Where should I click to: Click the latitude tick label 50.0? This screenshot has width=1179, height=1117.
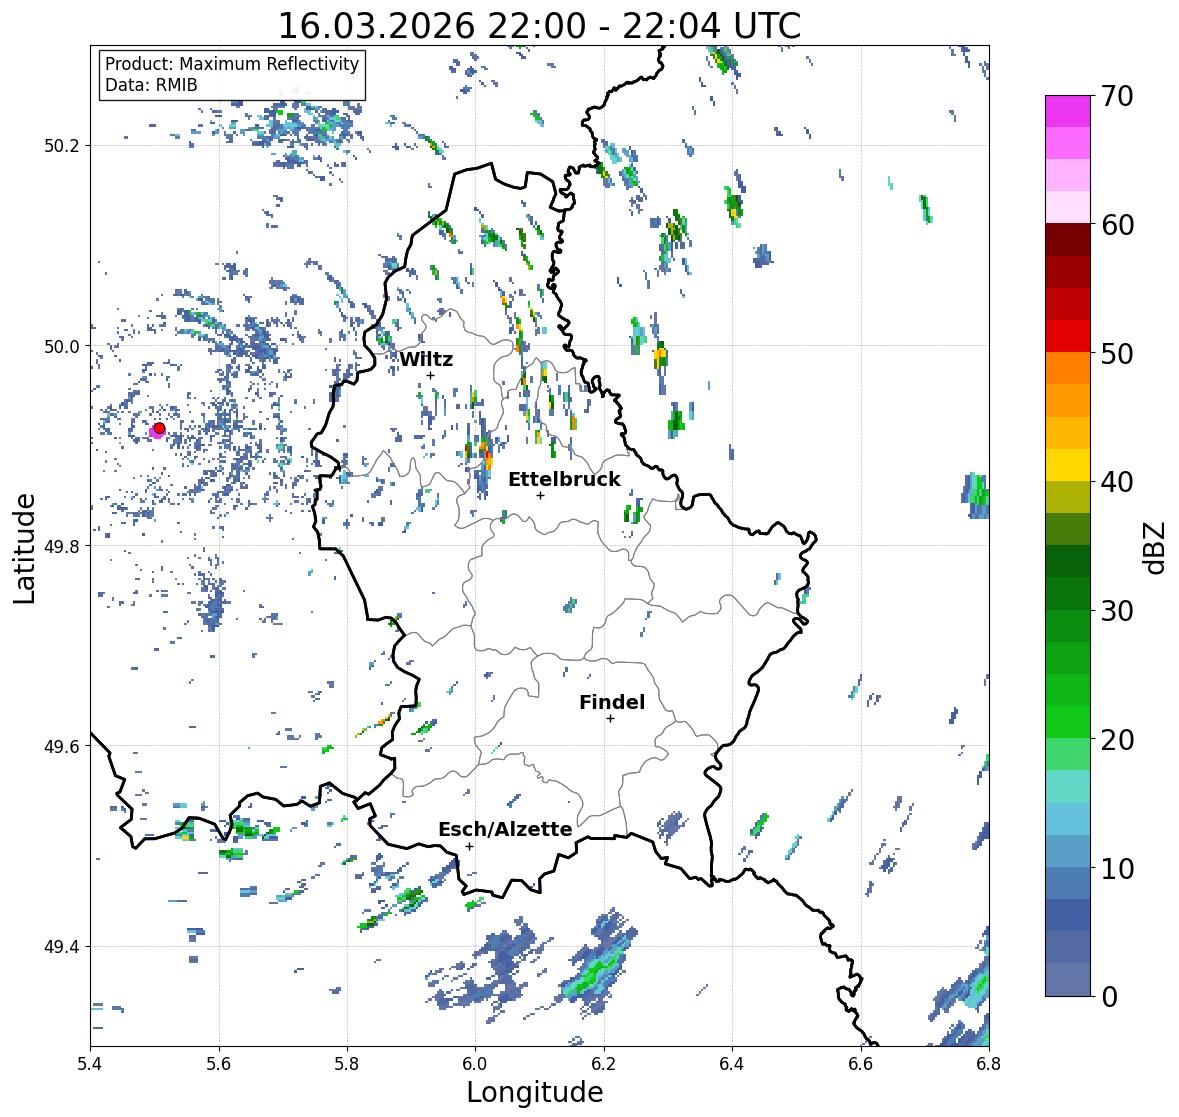62,347
